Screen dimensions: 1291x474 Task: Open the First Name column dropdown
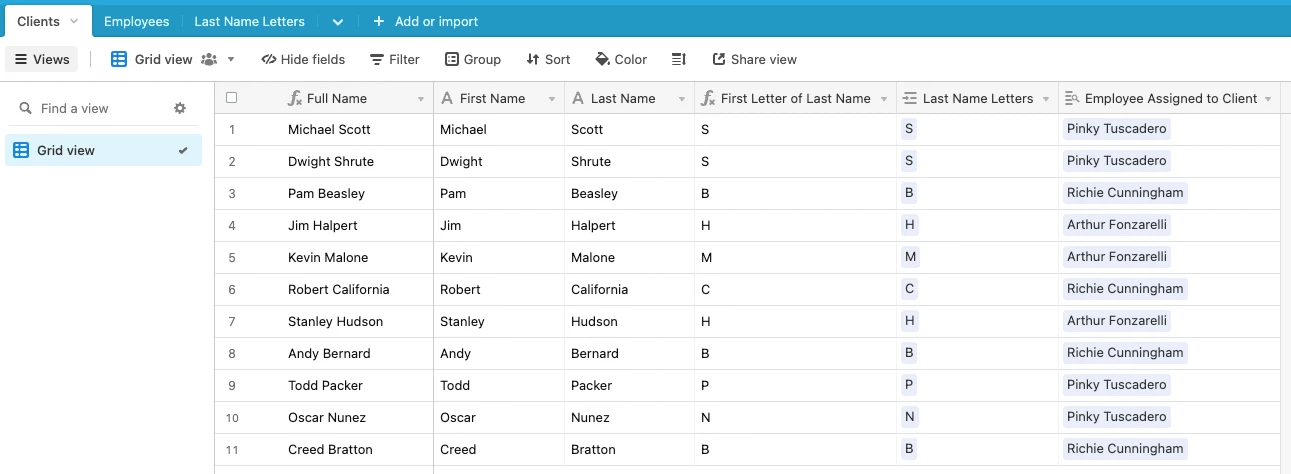[551, 99]
